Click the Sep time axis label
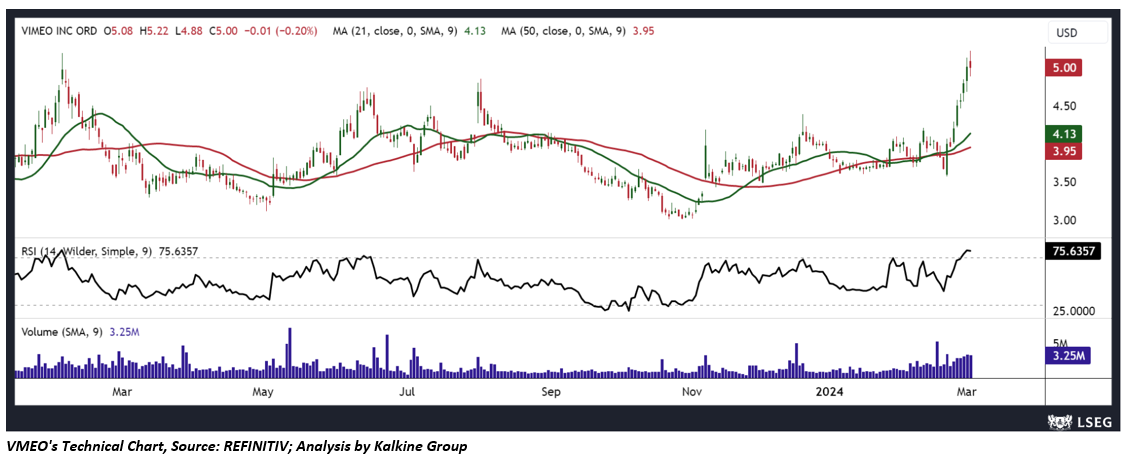Viewport: 1125px width, 455px height. [x=550, y=392]
